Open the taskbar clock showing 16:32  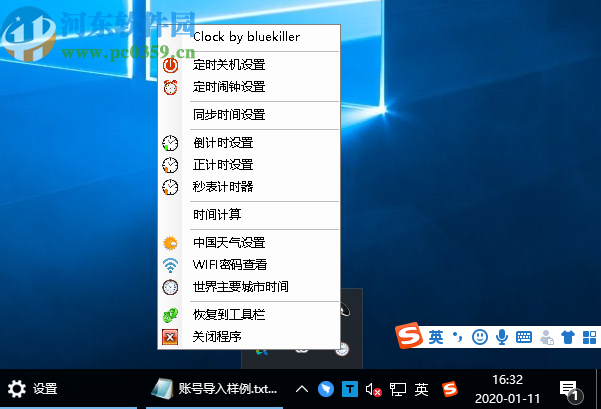[x=507, y=389]
